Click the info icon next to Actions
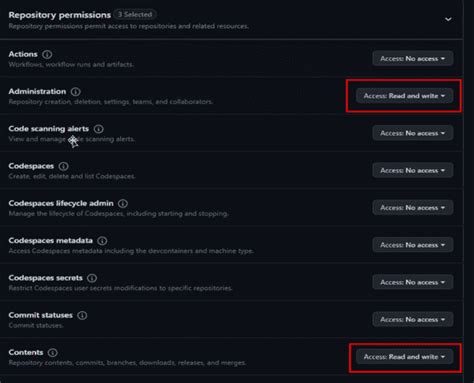 (x=47, y=54)
